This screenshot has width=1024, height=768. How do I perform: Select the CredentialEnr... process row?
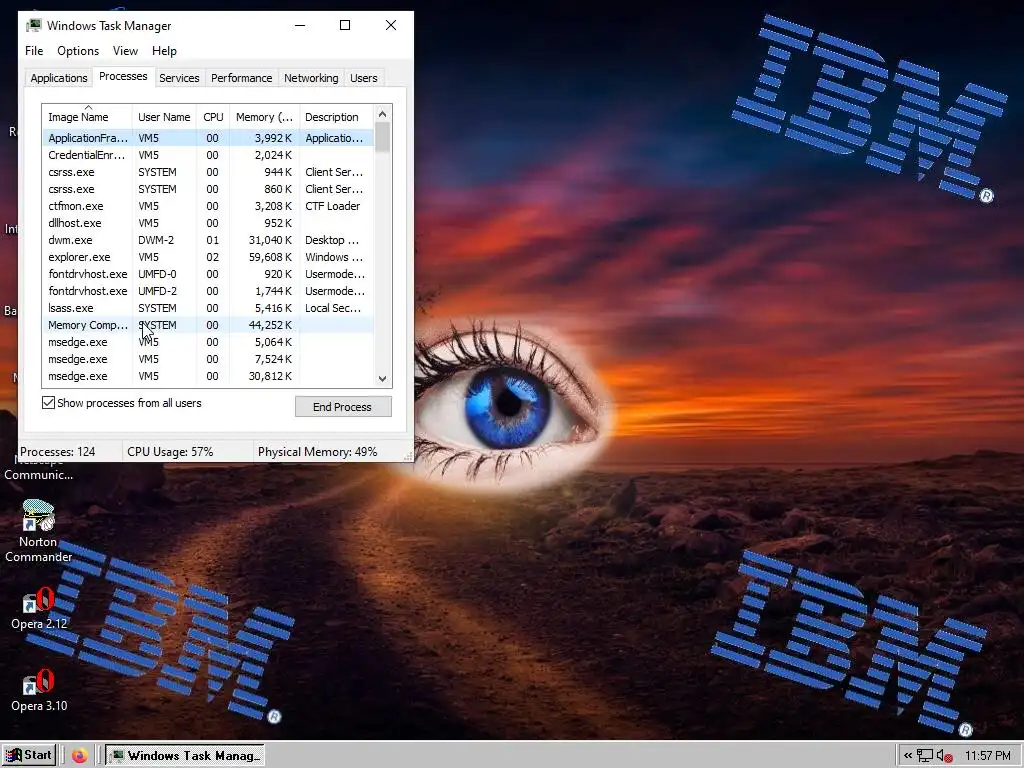click(208, 155)
